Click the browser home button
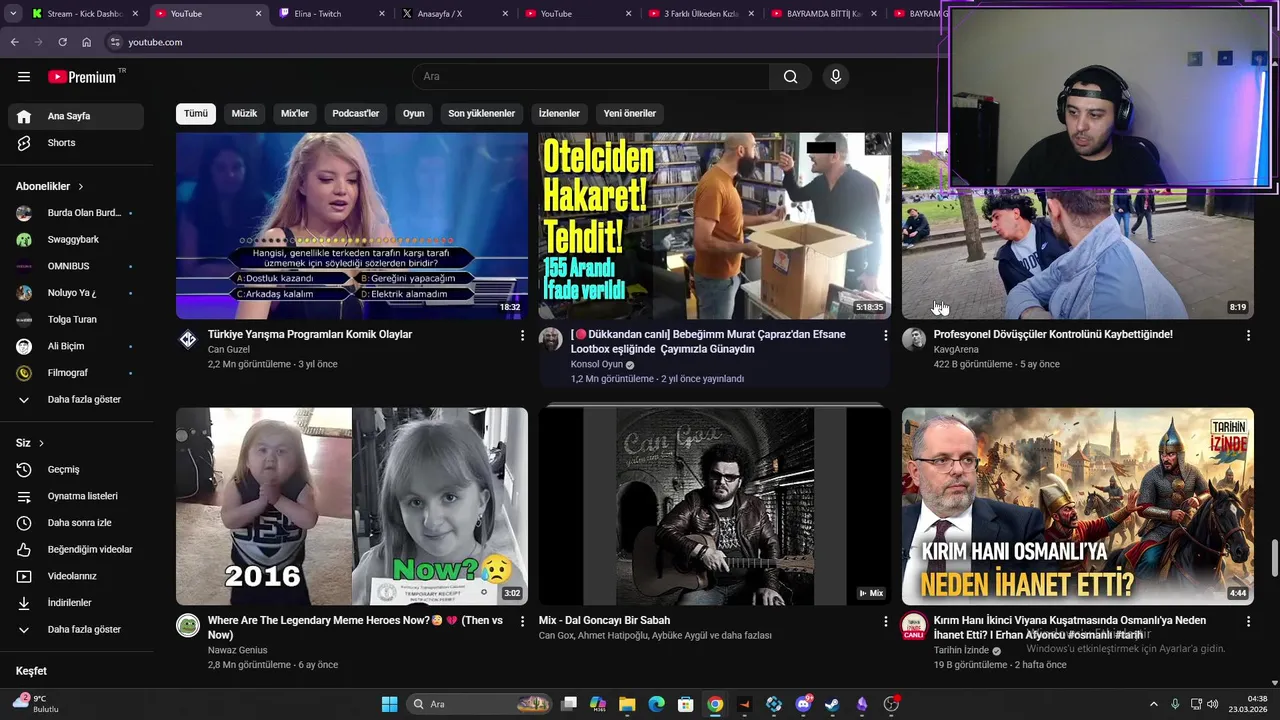This screenshot has width=1280, height=720. (x=86, y=42)
